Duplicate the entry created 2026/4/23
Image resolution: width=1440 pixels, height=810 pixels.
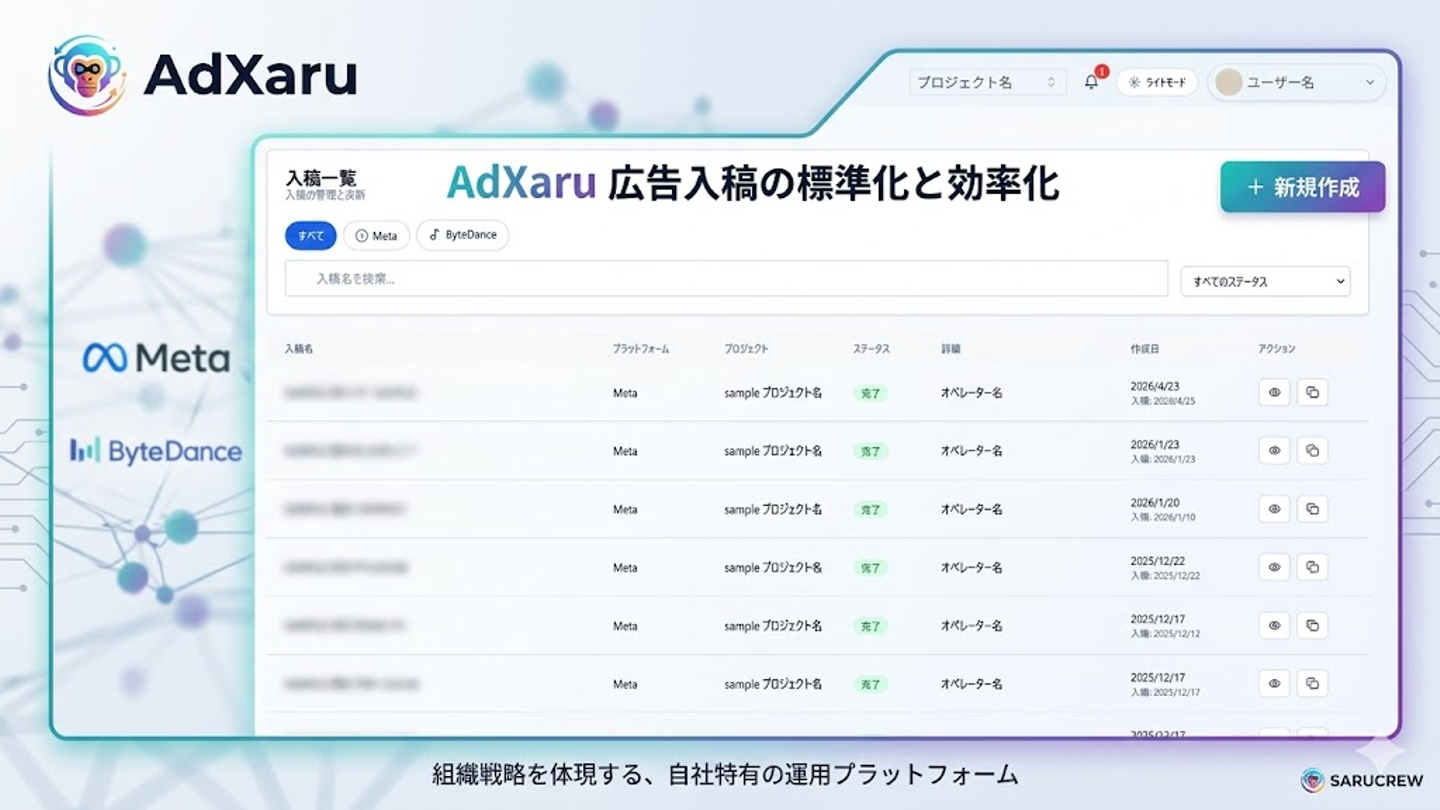(x=1312, y=393)
